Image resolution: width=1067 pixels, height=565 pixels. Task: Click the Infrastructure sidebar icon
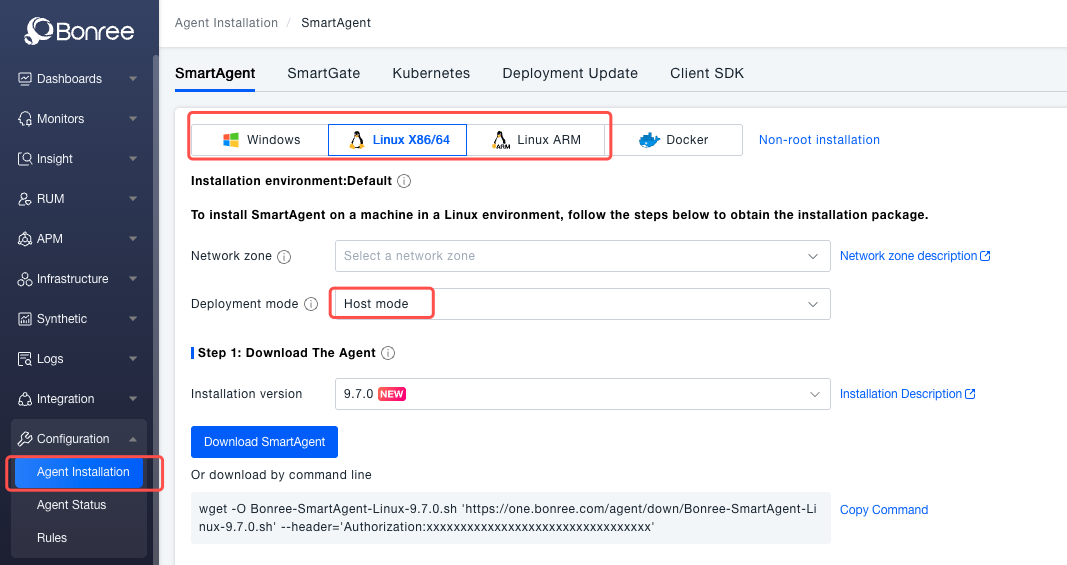[x=26, y=279]
